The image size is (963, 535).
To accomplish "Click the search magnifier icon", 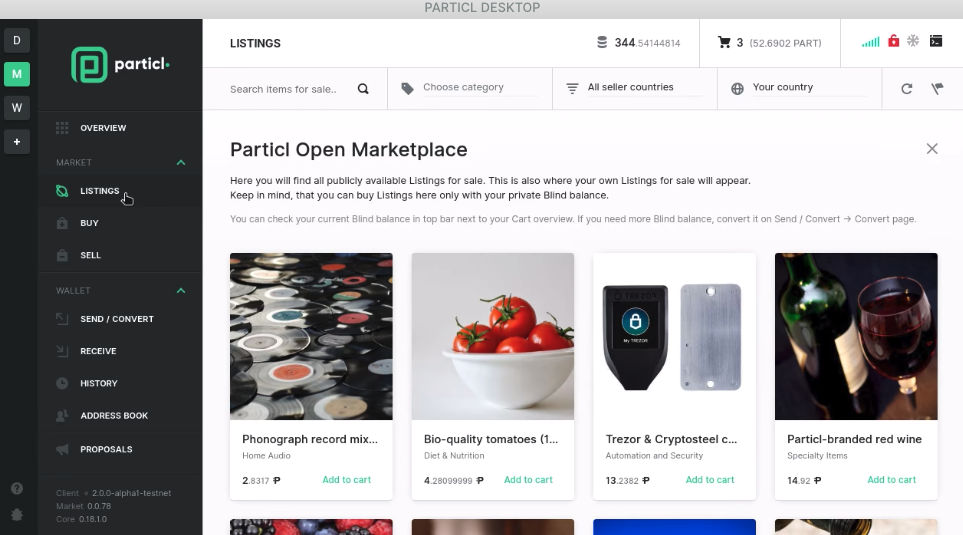I will (x=363, y=89).
